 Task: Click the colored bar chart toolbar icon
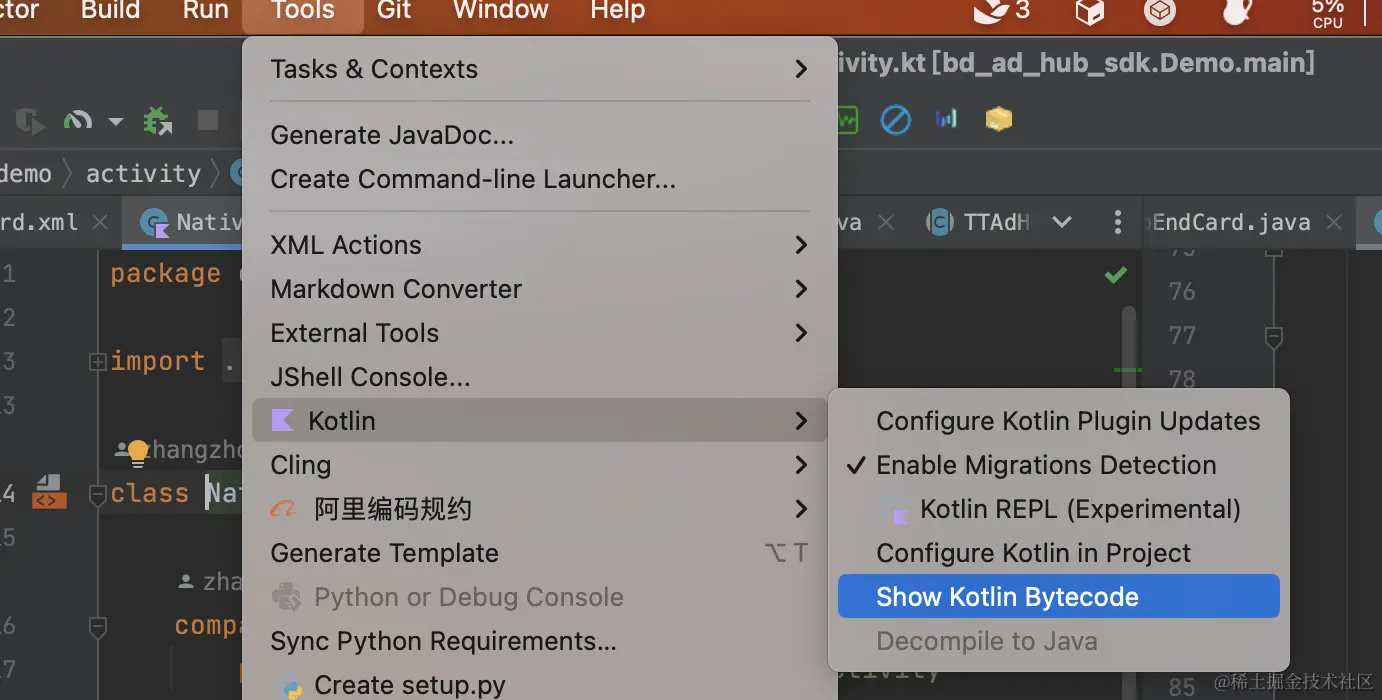pos(946,120)
